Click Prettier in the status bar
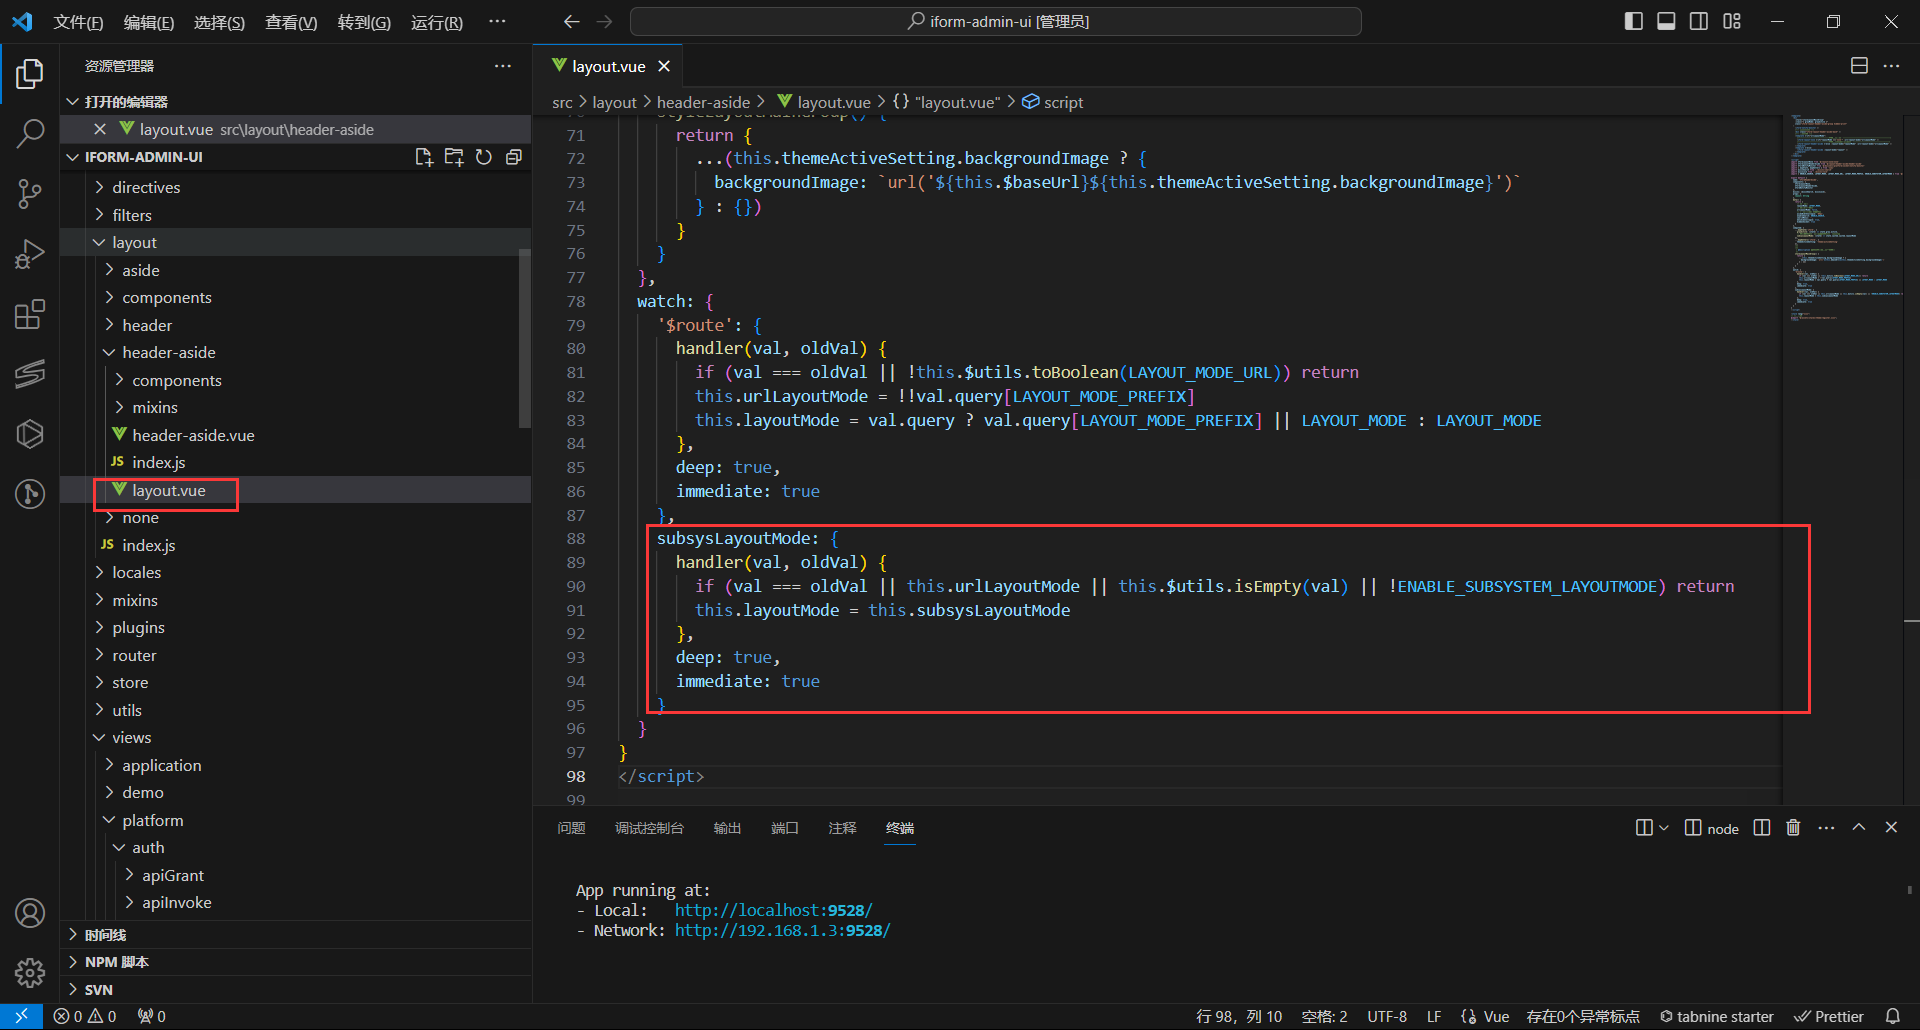The width and height of the screenshot is (1920, 1030). coord(1830,1016)
